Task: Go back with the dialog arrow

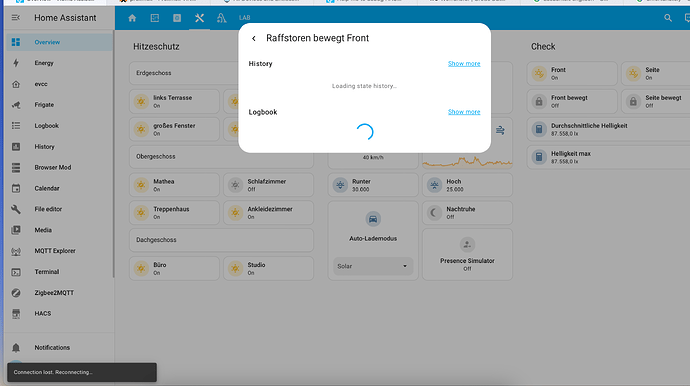Action: 254,38
